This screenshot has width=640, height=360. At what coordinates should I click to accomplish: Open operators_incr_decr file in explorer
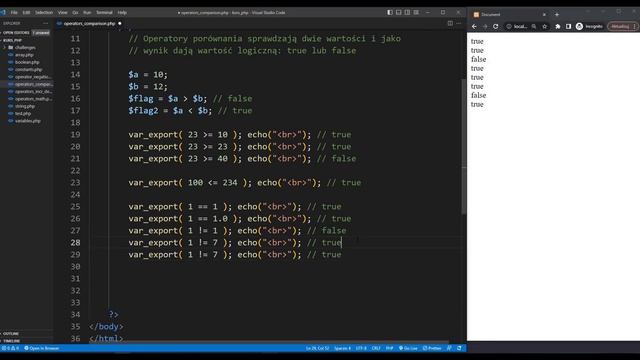(x=33, y=92)
